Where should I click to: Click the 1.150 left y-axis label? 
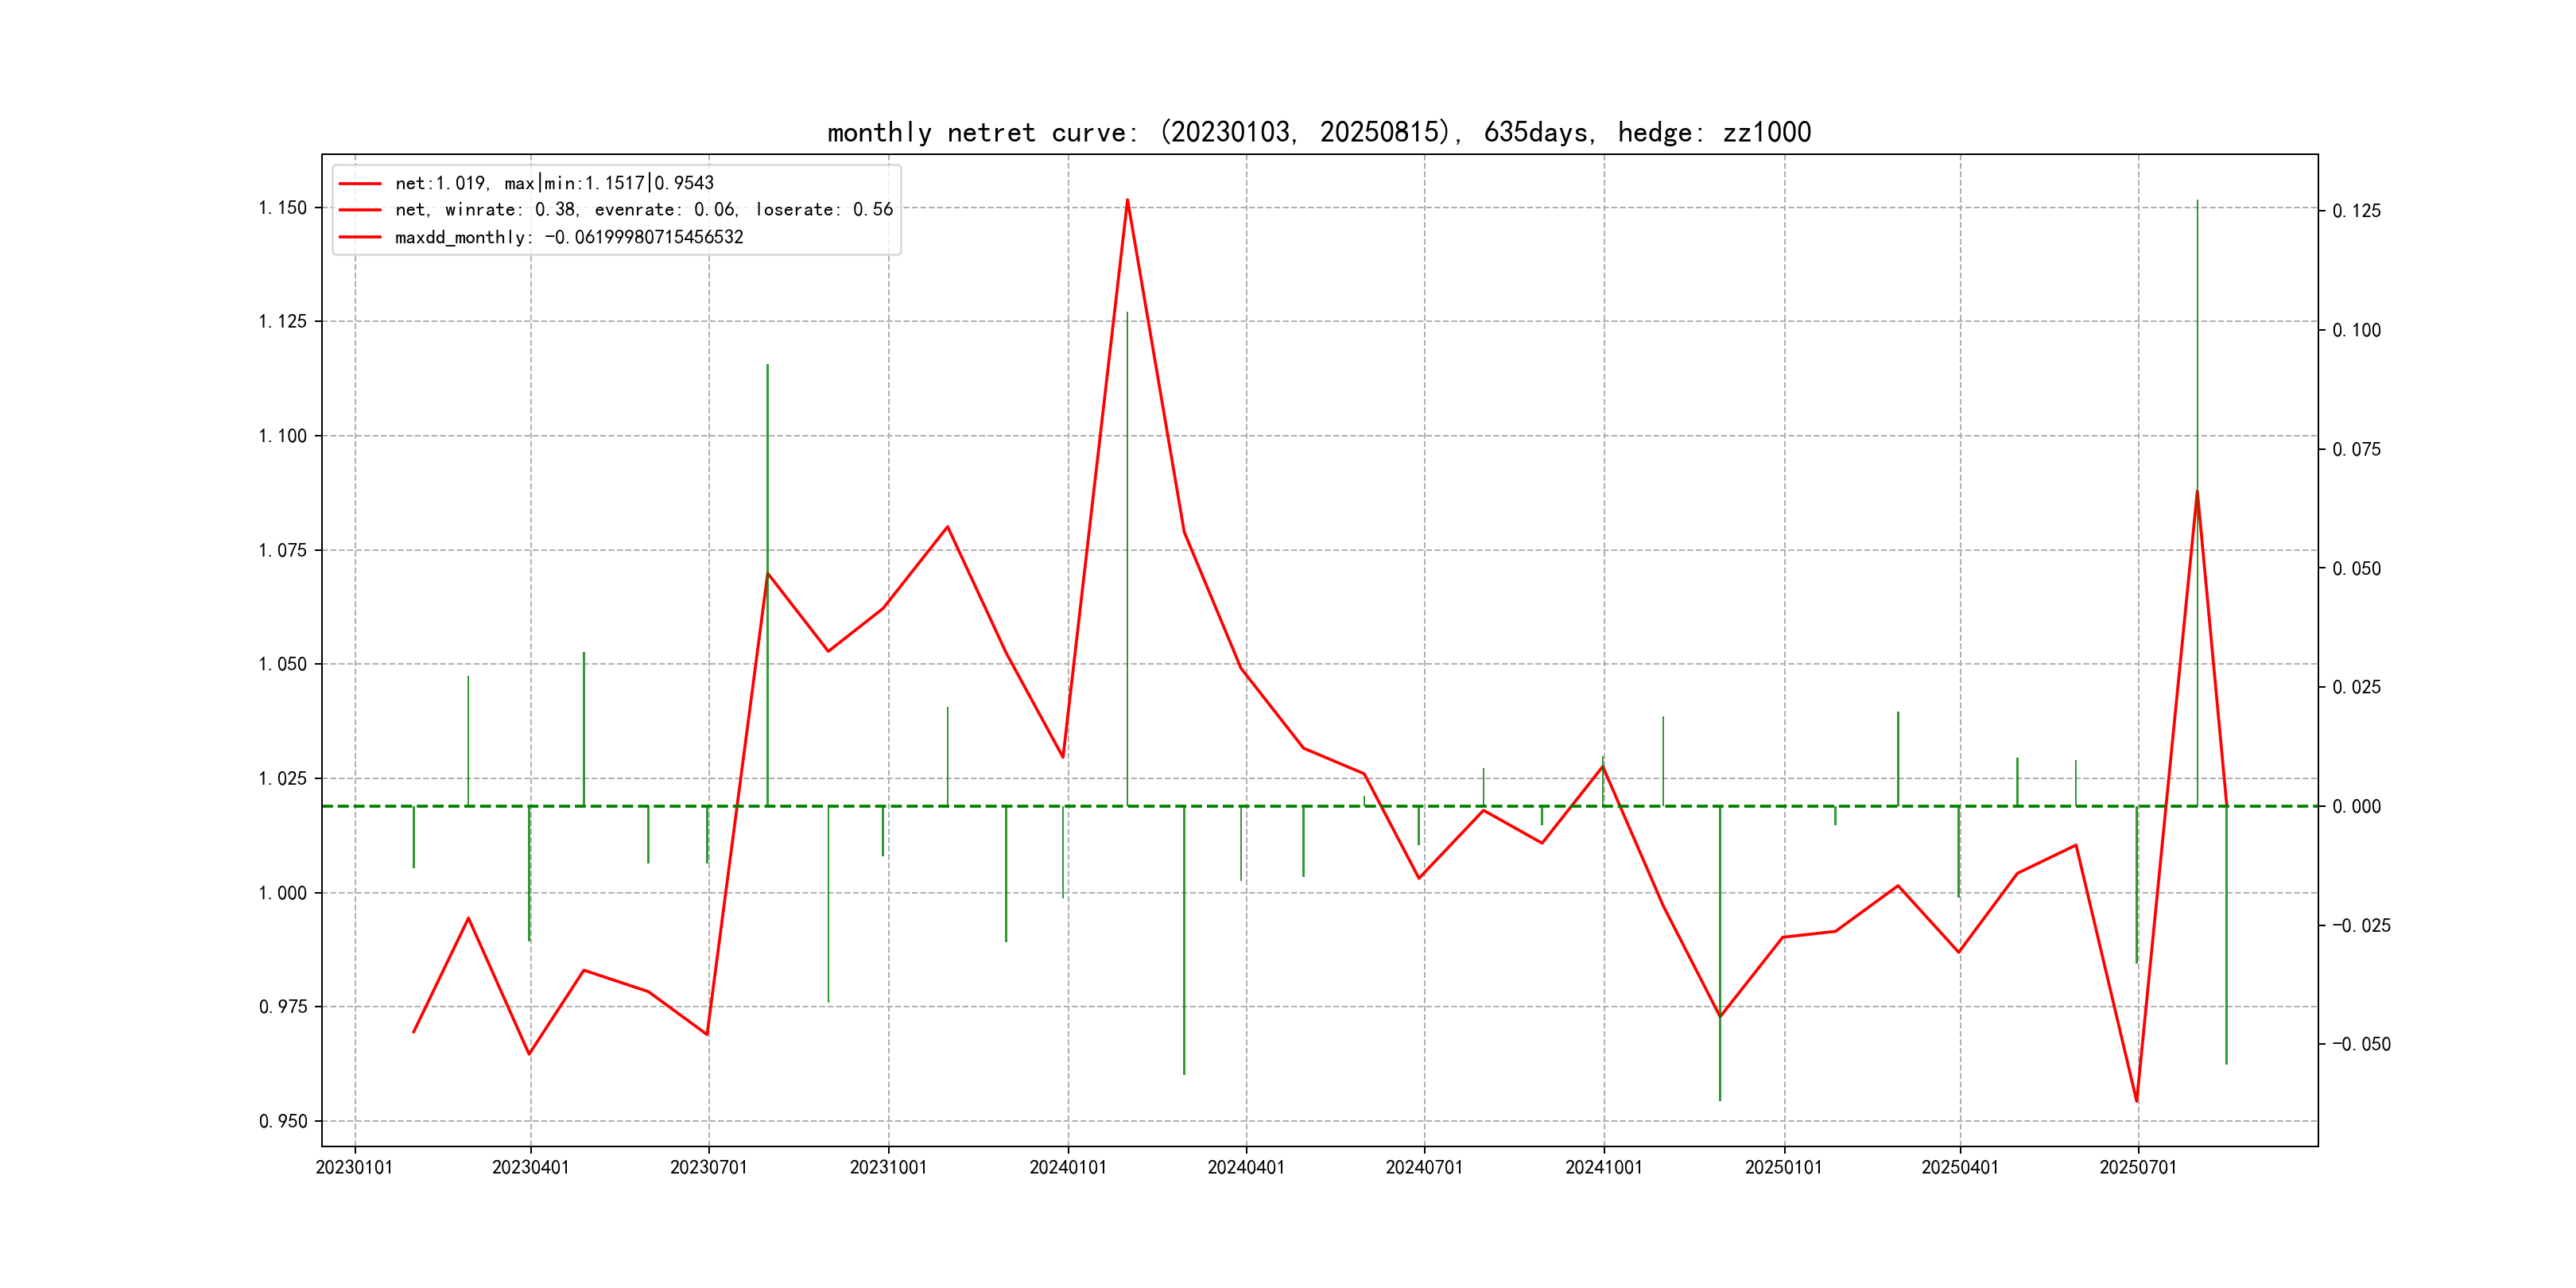pos(282,208)
